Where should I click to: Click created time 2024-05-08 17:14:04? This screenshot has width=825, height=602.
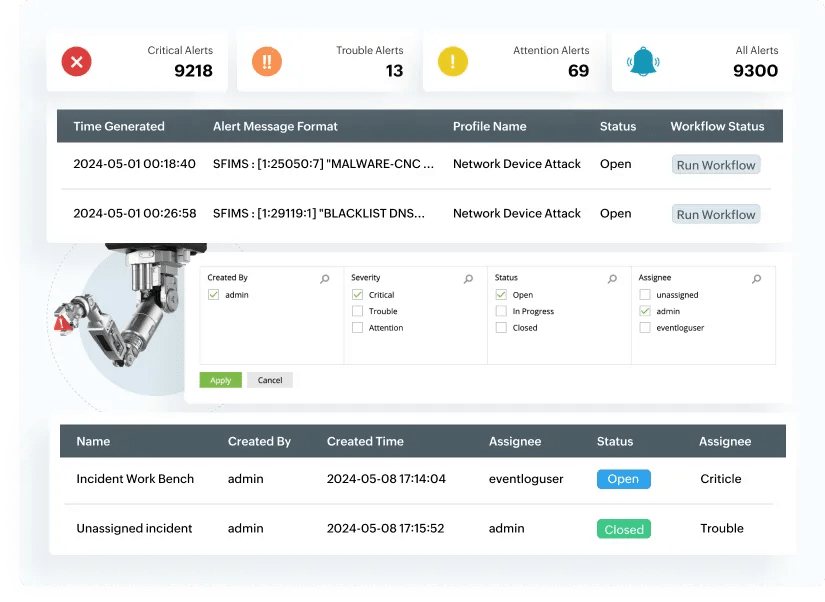coord(386,479)
